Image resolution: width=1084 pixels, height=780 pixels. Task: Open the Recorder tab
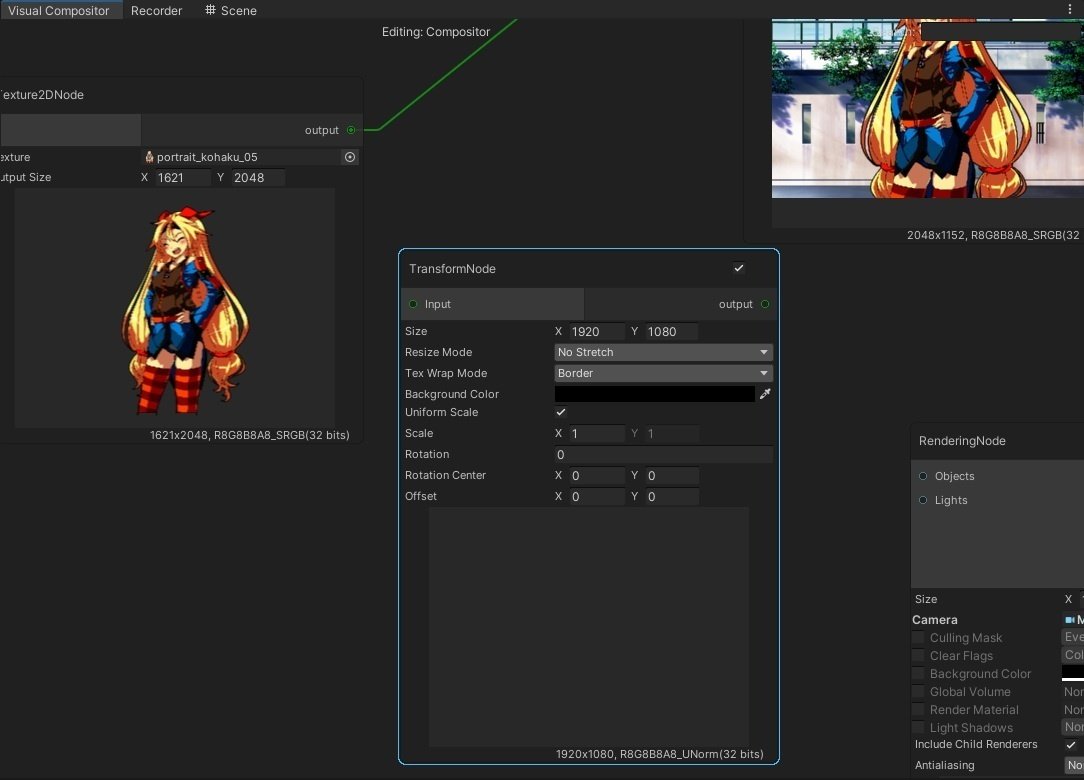tap(156, 10)
